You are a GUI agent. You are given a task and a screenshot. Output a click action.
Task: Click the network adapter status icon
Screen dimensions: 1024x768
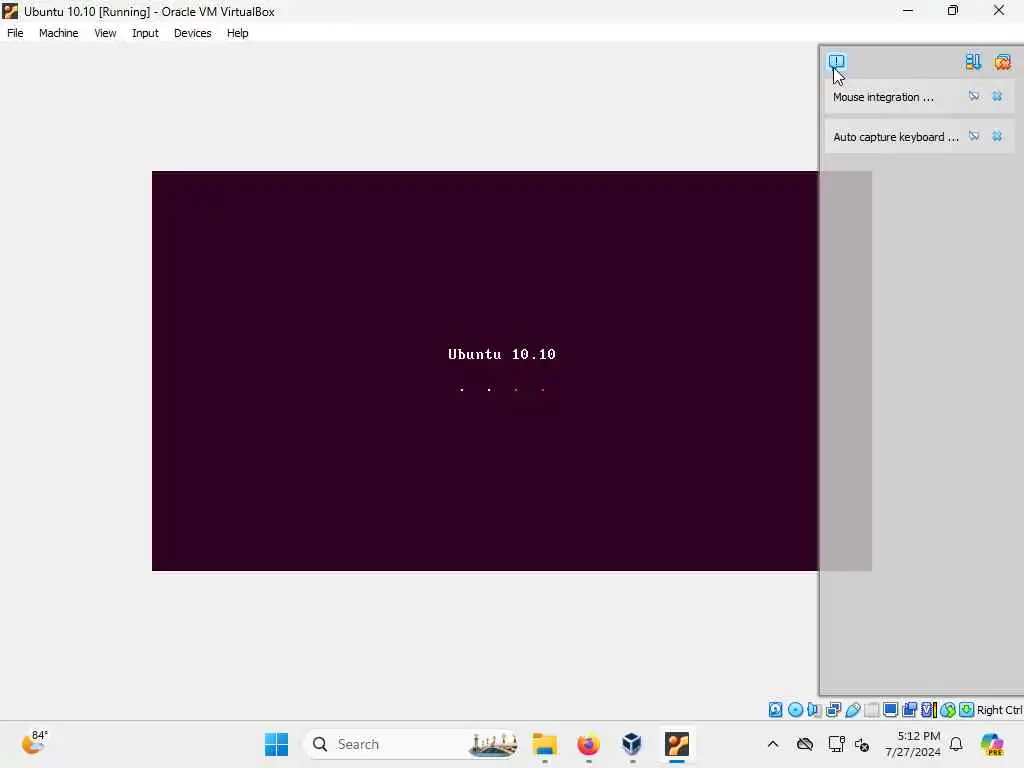coord(833,710)
